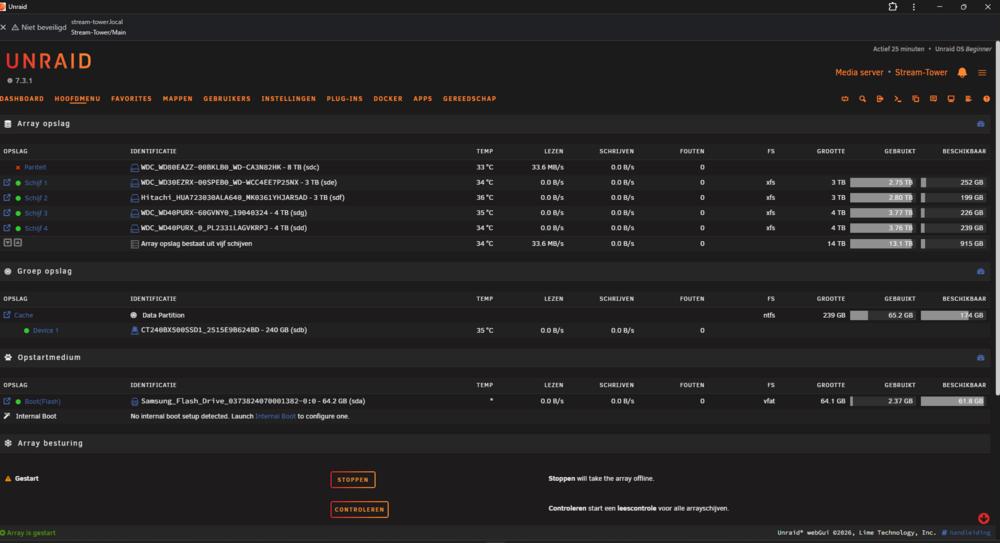Screen dimensions: 1000x543
Task: Click the disk icon before WDC_WD80EAZZ parity drive
Action: [x=135, y=168]
